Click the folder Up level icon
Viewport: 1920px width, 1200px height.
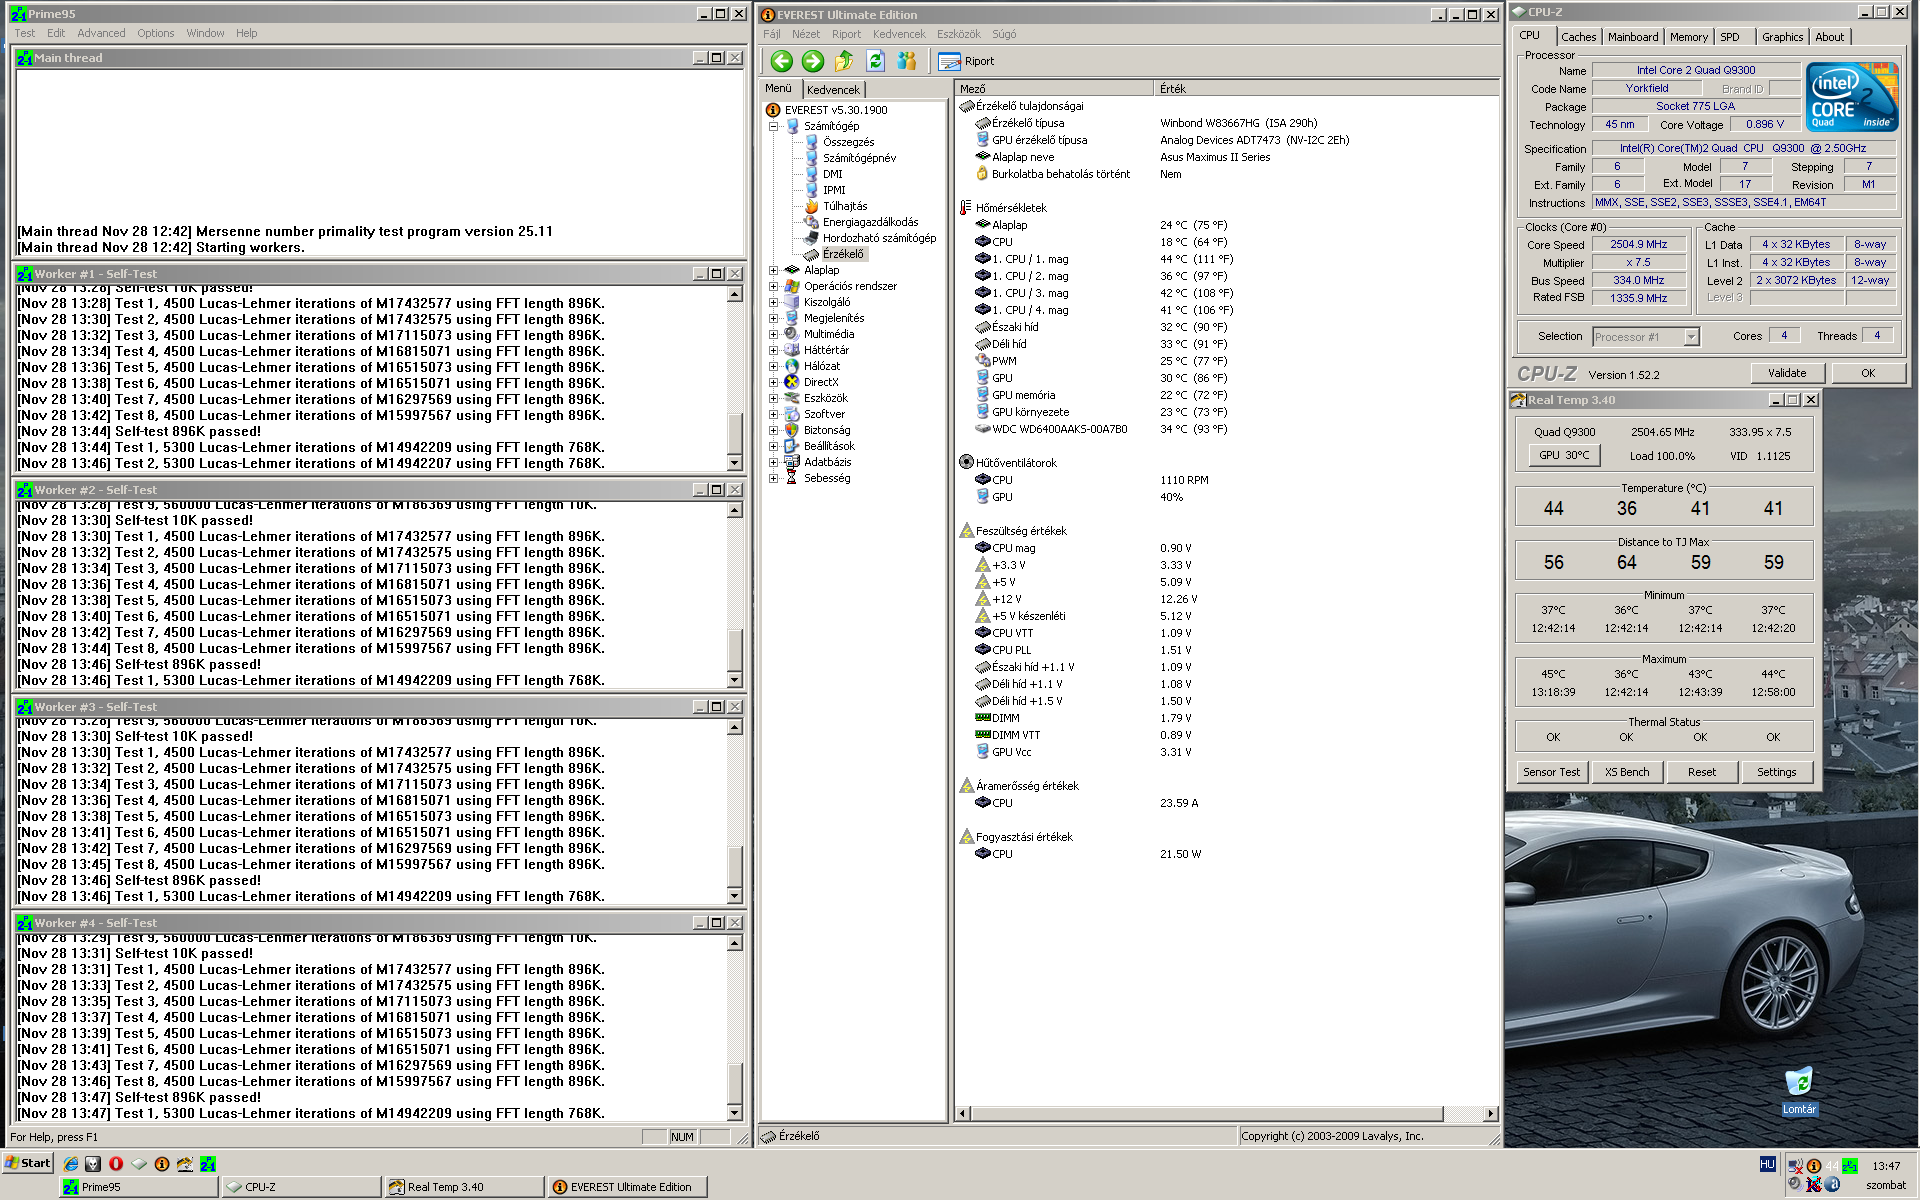[844, 61]
